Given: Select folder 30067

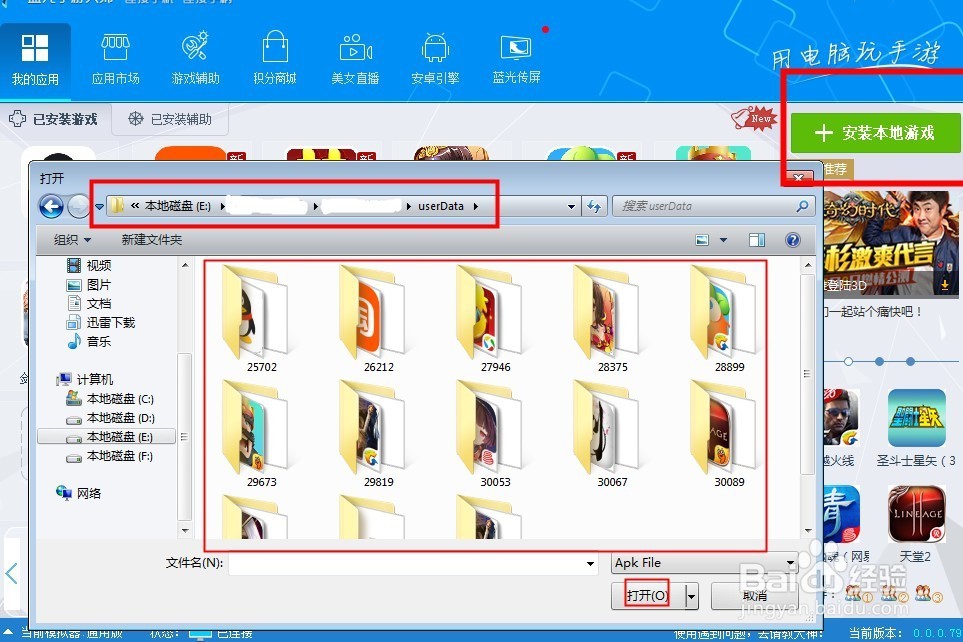Looking at the screenshot, I should pos(612,434).
